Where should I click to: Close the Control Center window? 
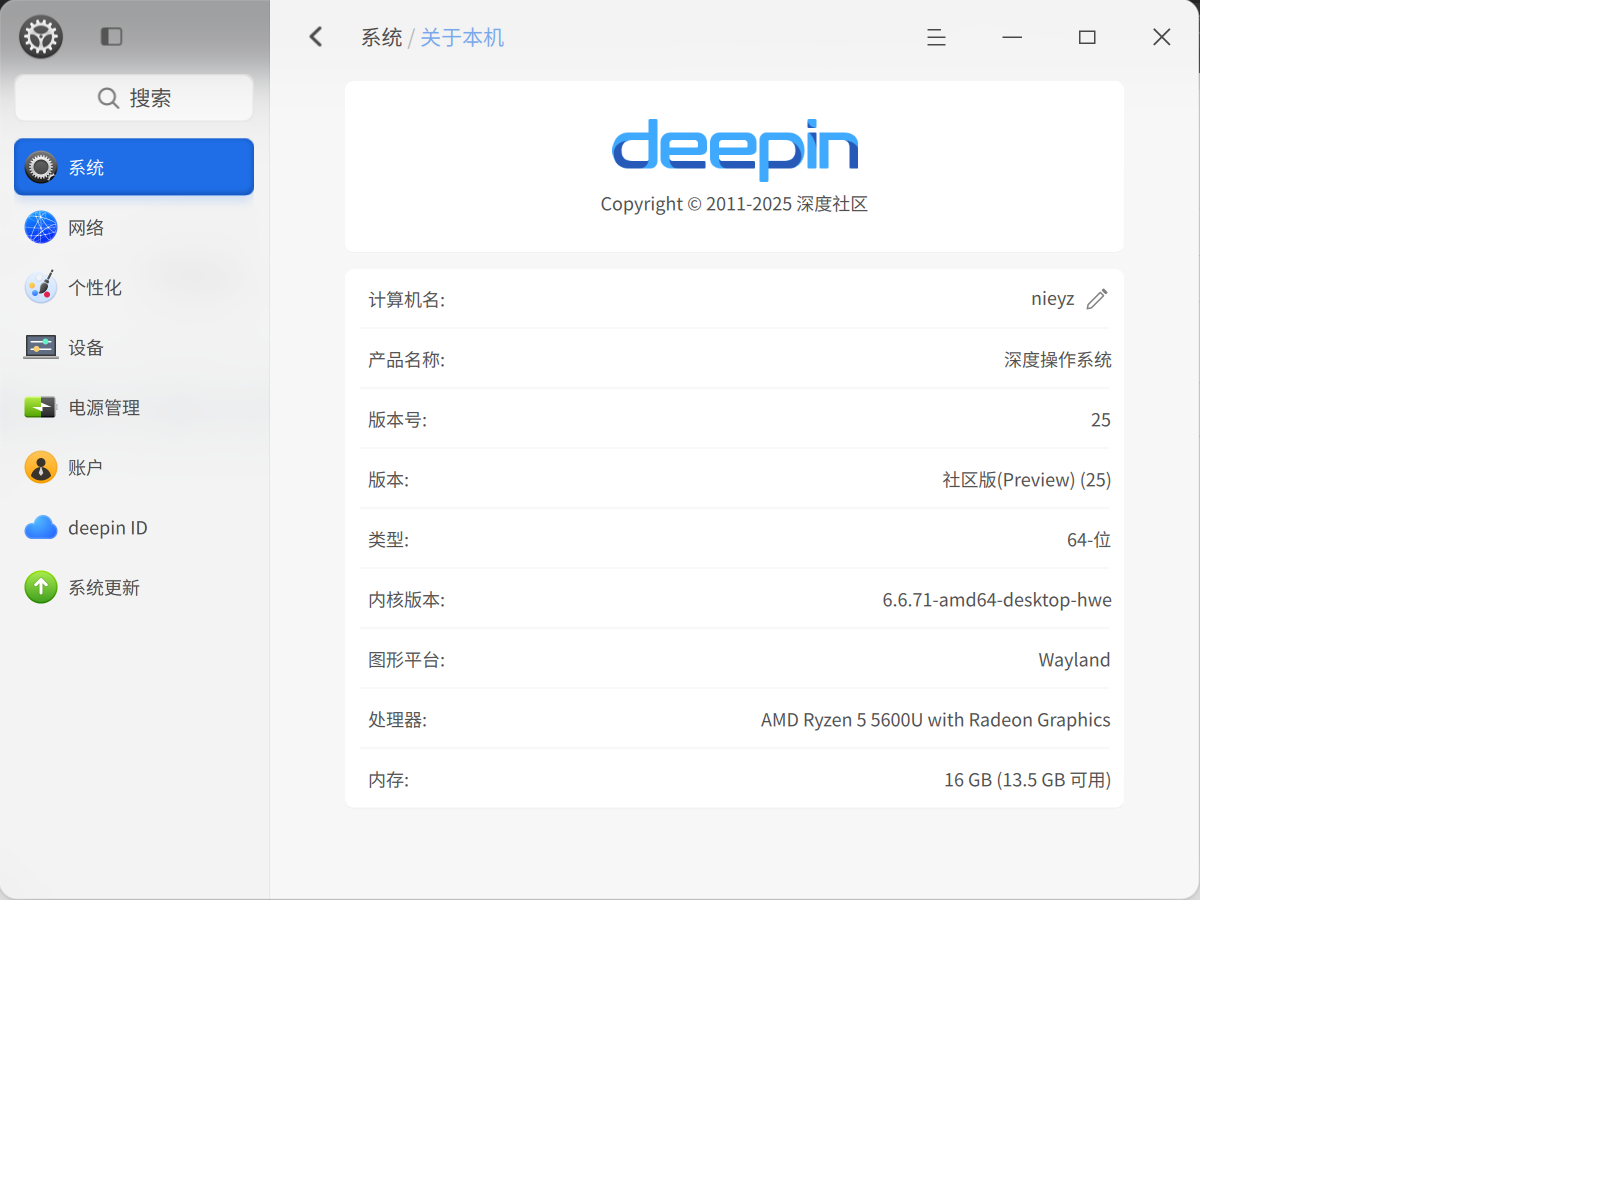[1161, 37]
